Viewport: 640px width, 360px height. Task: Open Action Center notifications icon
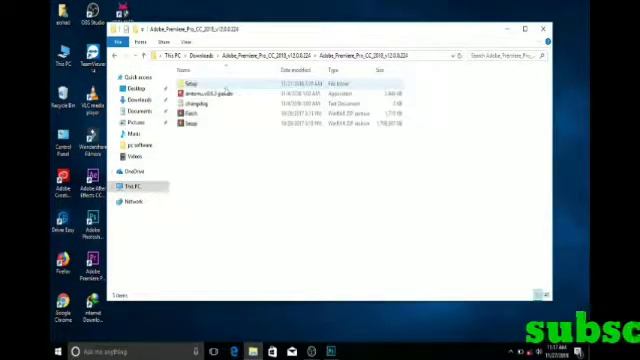[578, 352]
